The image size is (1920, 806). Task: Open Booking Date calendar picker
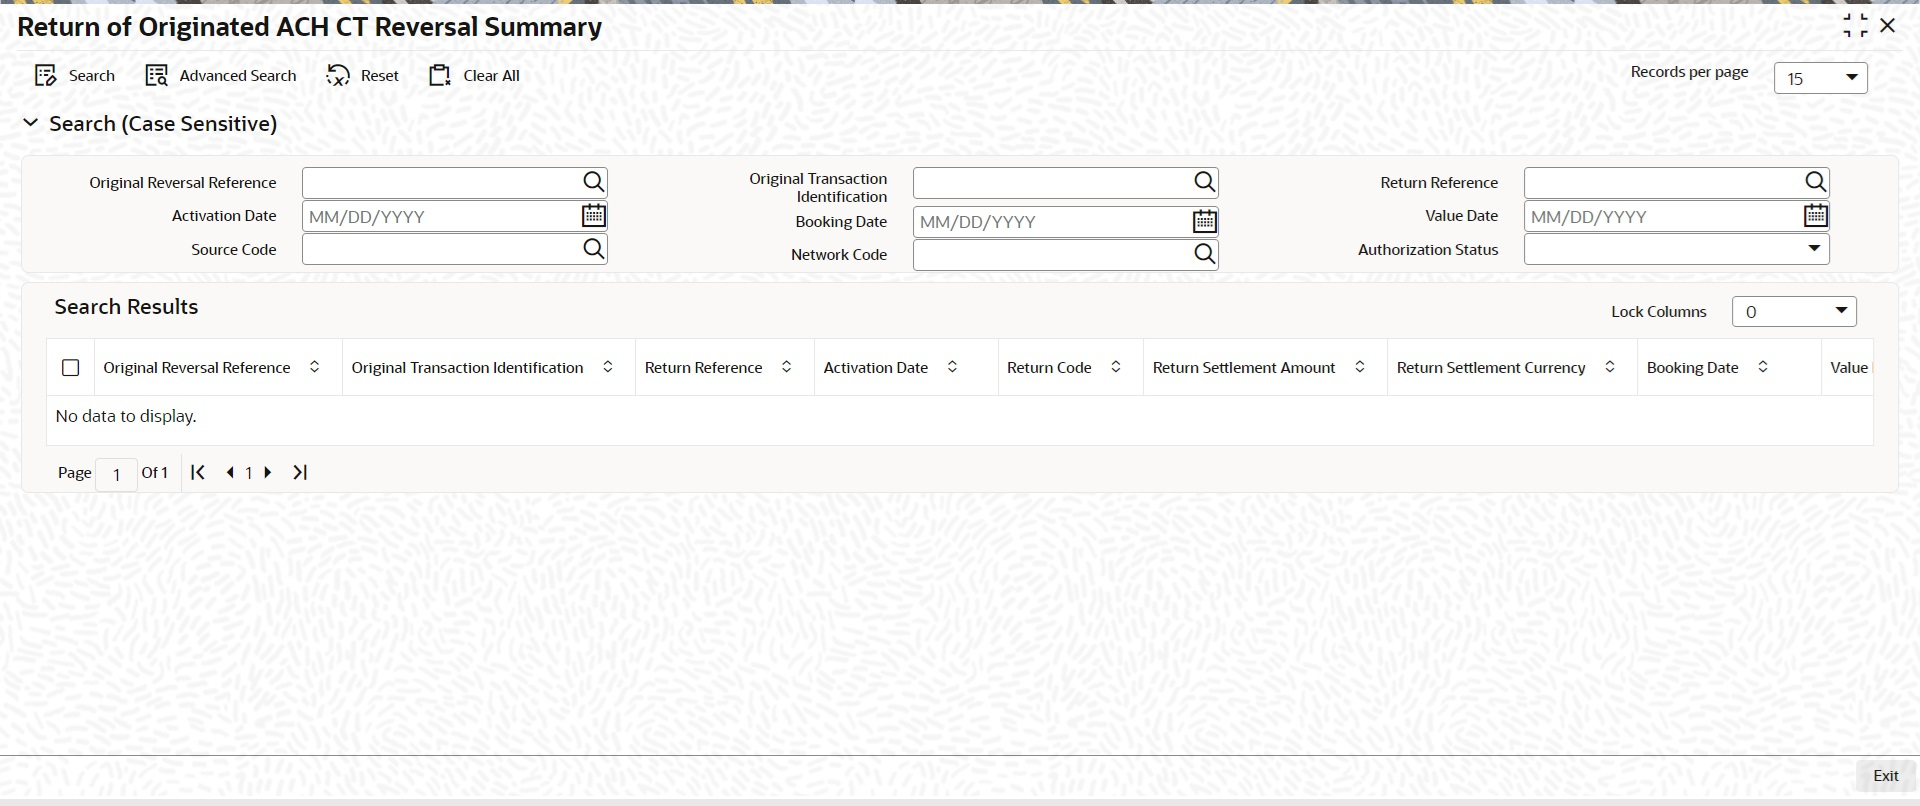point(1205,222)
